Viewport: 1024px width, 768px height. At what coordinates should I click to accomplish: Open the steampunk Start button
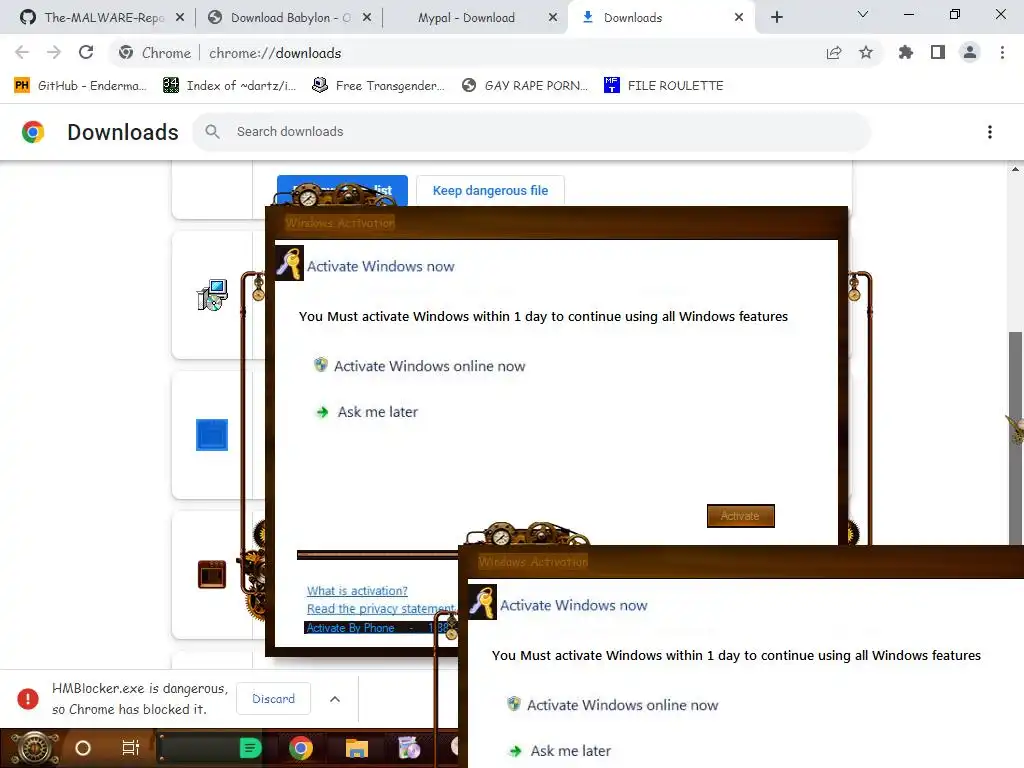34,748
